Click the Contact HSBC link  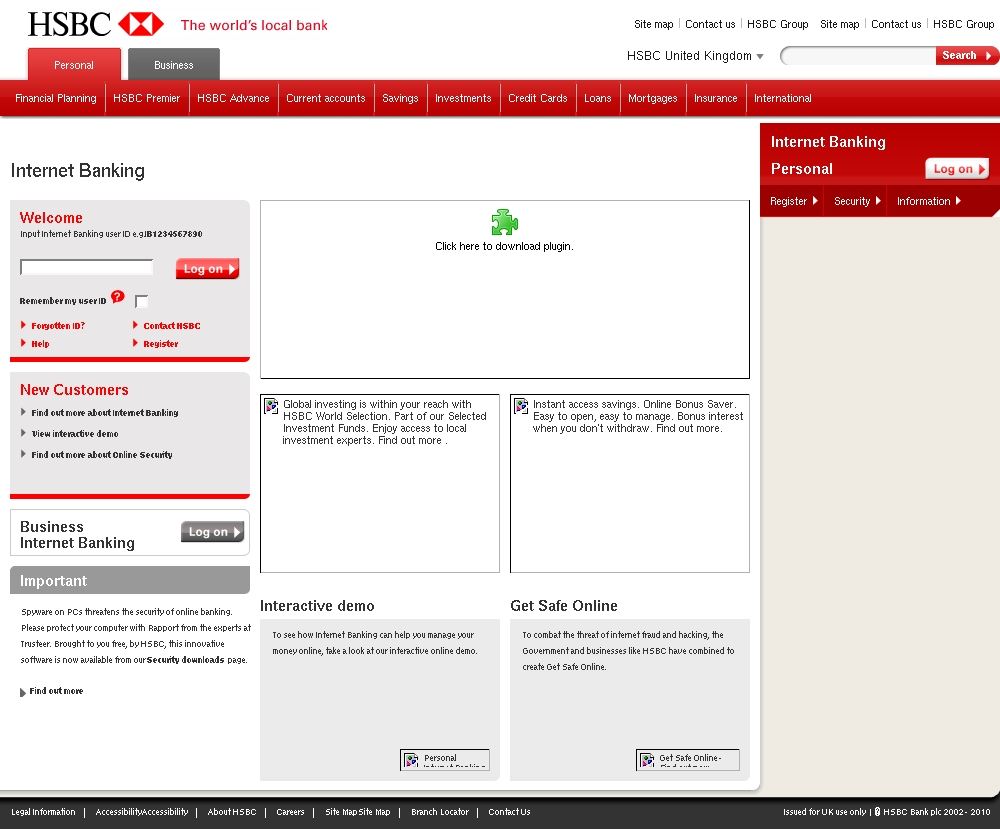[x=172, y=326]
